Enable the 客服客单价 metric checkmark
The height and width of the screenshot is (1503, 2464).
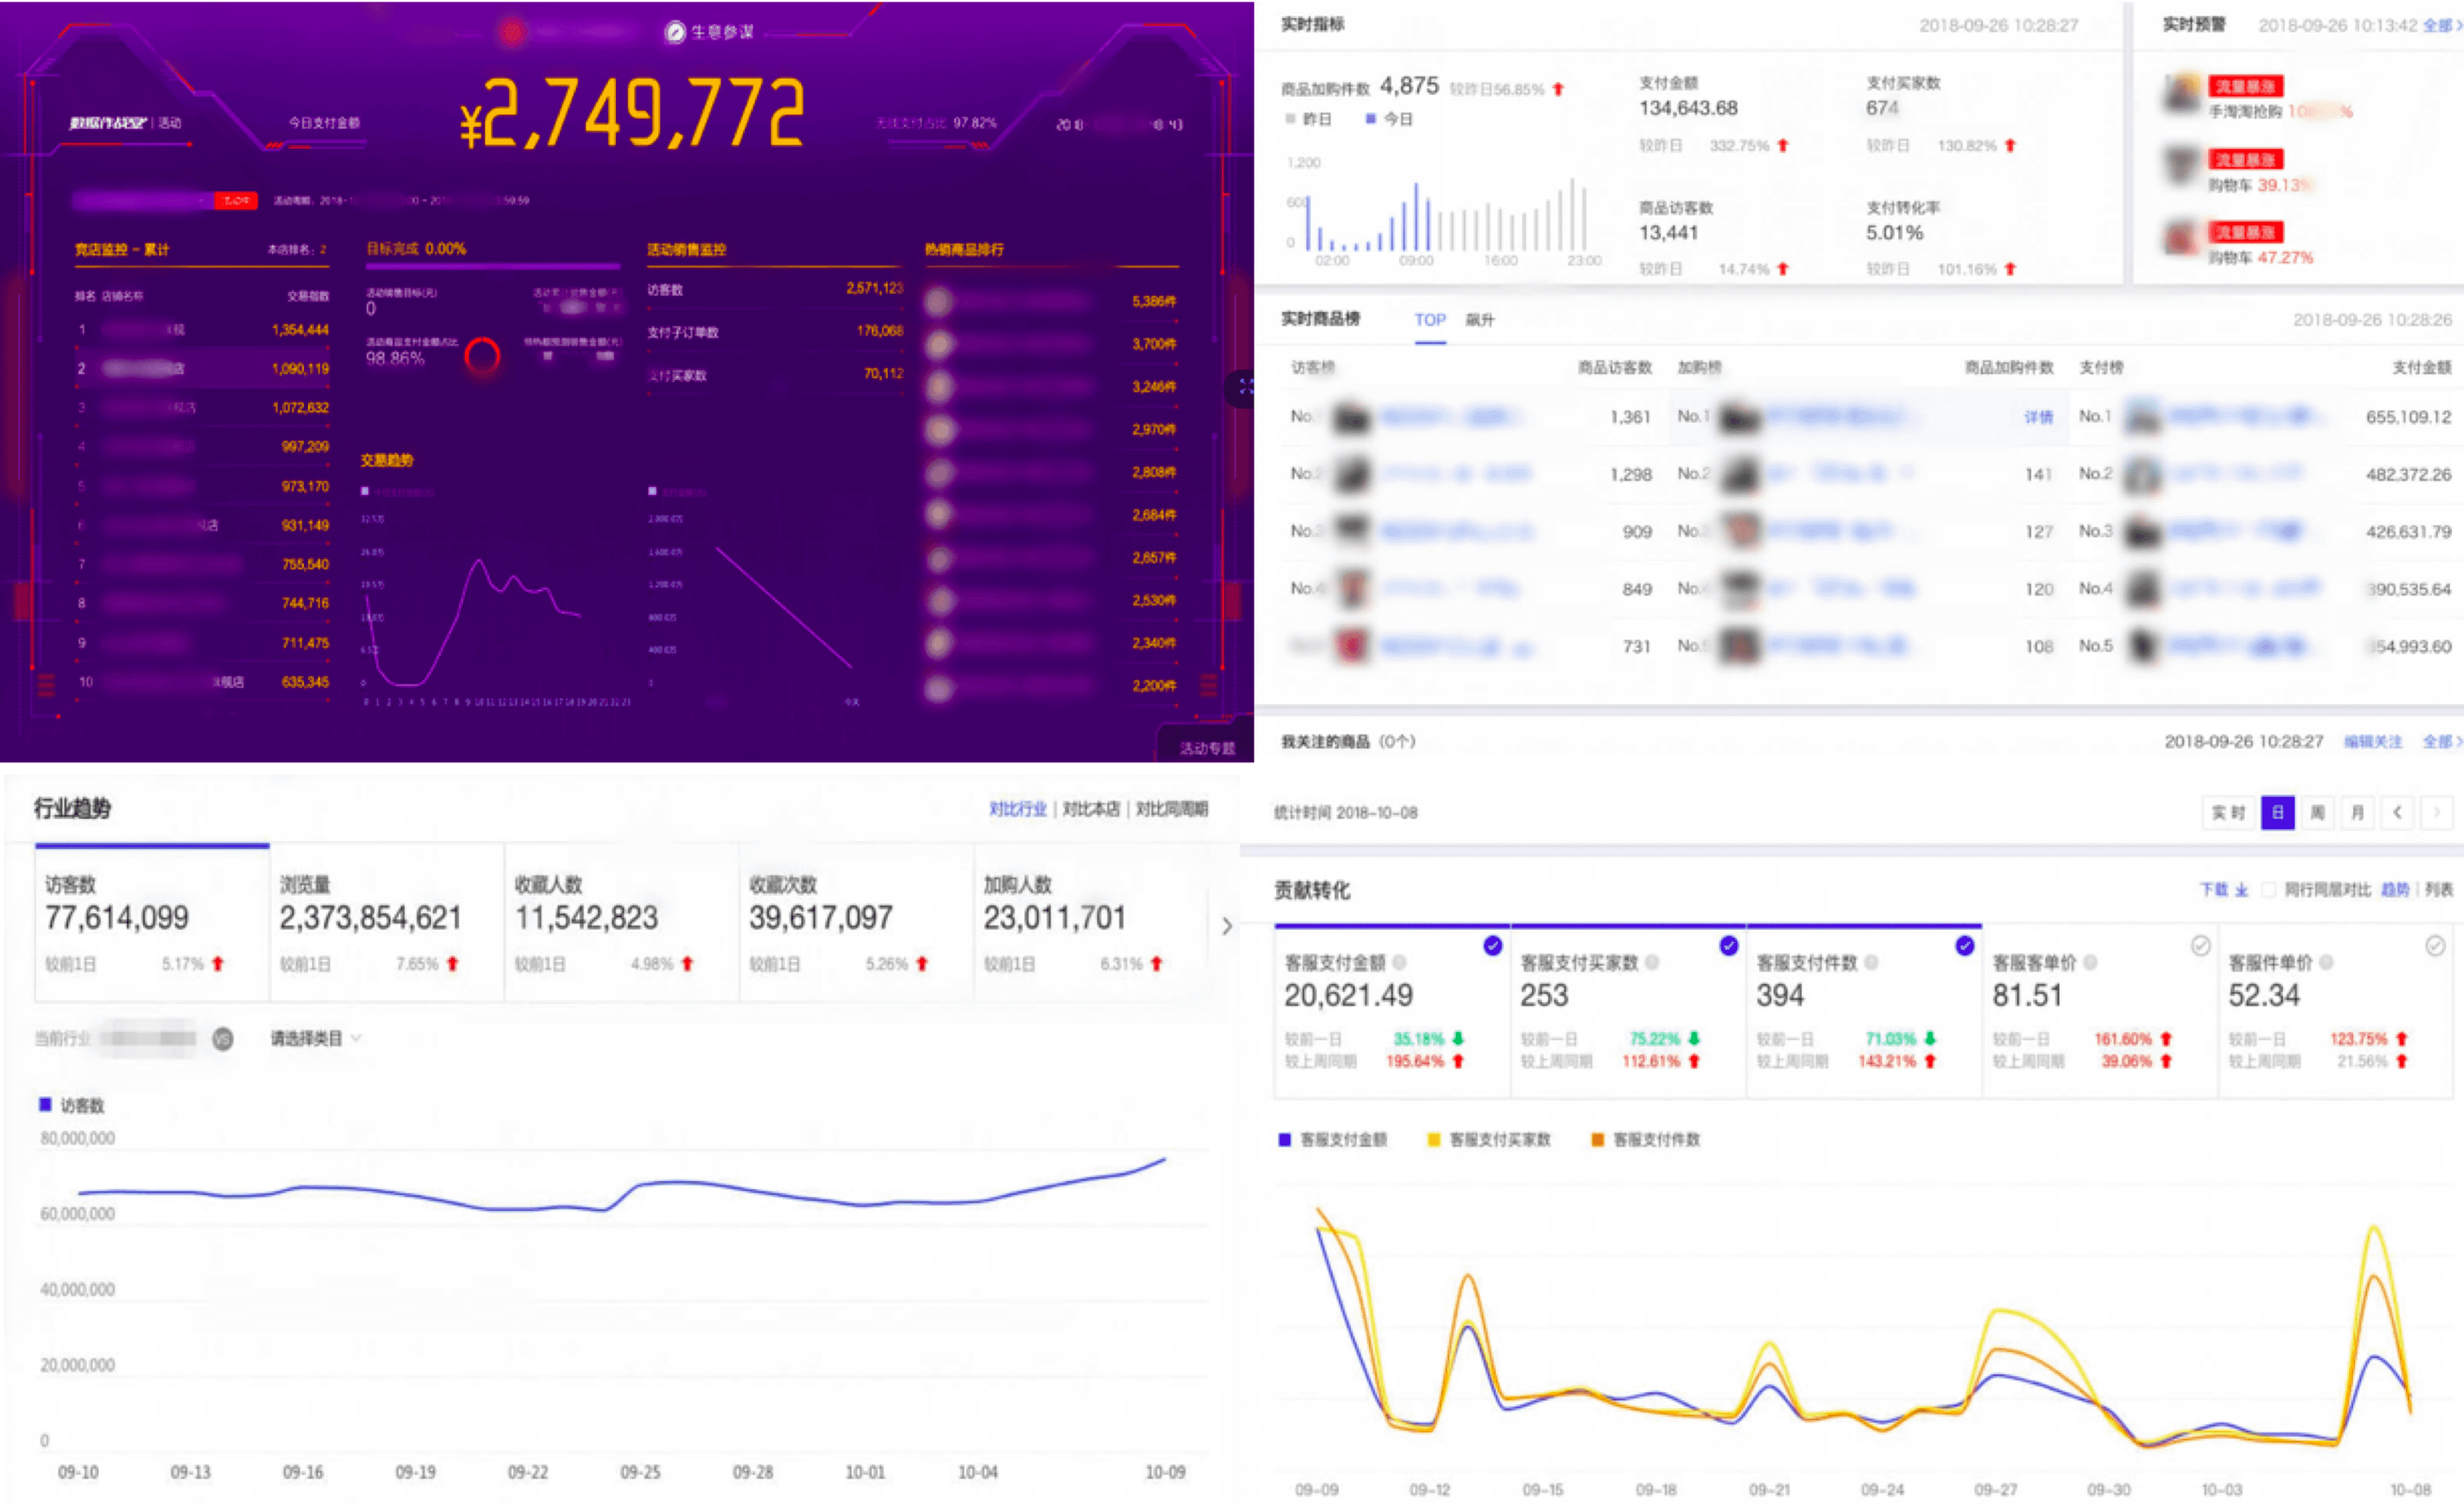pyautogui.click(x=2200, y=945)
